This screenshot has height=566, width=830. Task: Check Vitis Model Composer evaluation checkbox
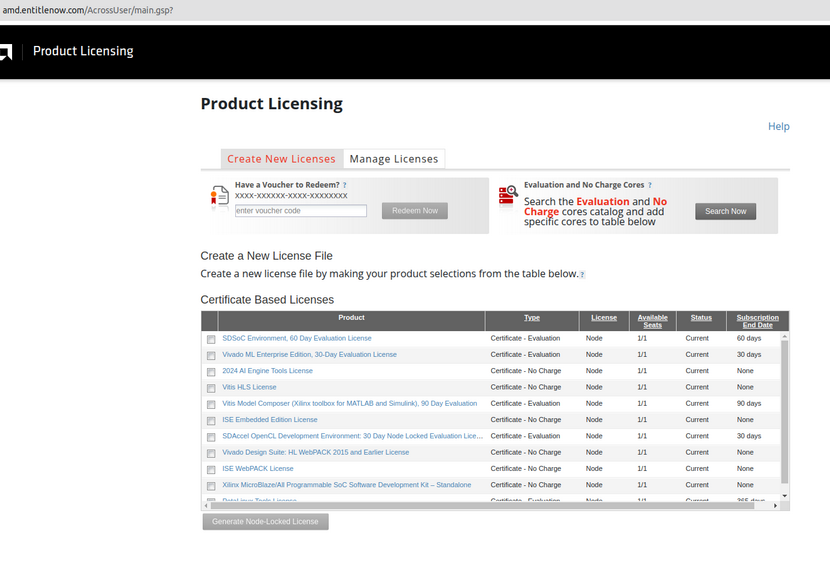(x=211, y=405)
